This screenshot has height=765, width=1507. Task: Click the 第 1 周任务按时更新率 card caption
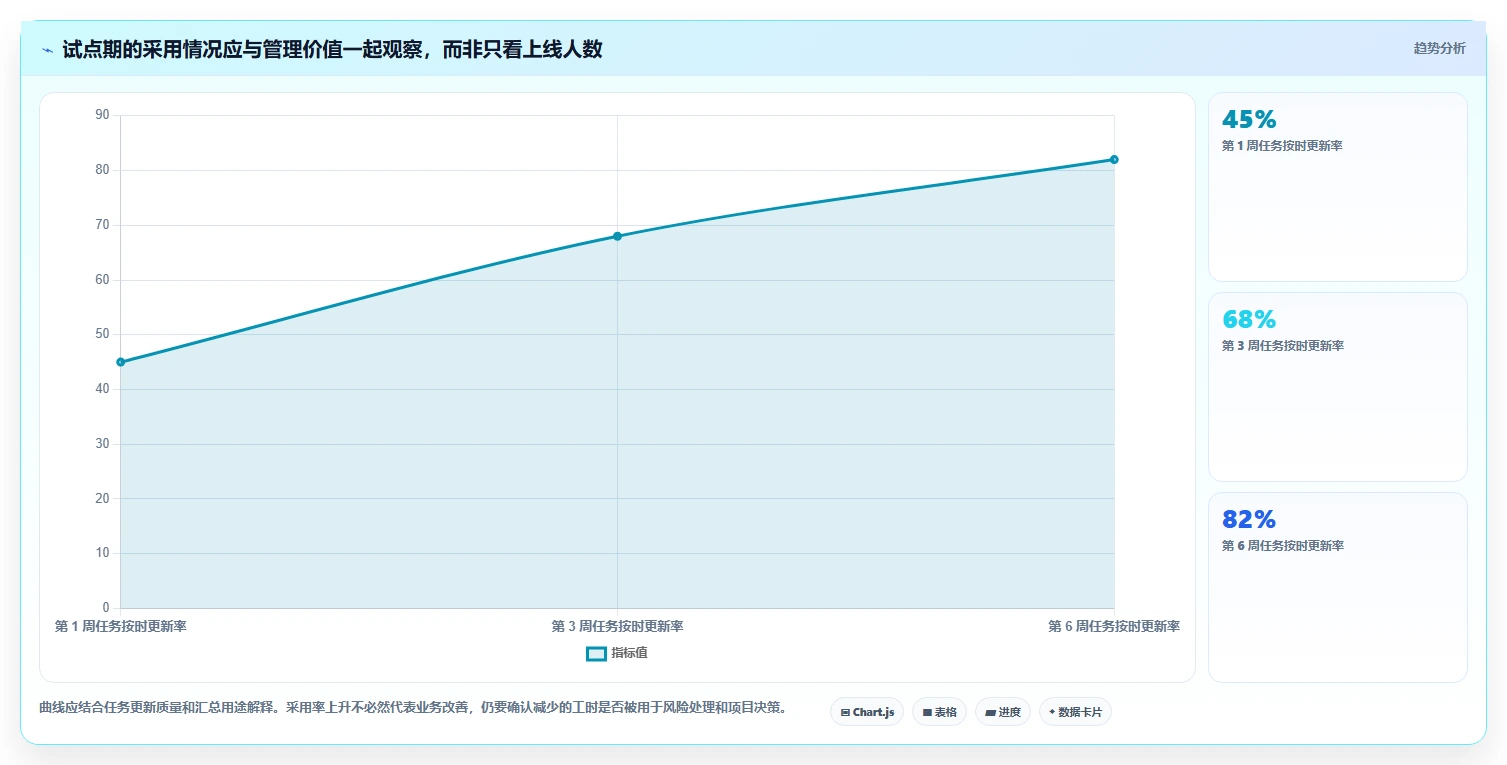pyautogui.click(x=1282, y=146)
